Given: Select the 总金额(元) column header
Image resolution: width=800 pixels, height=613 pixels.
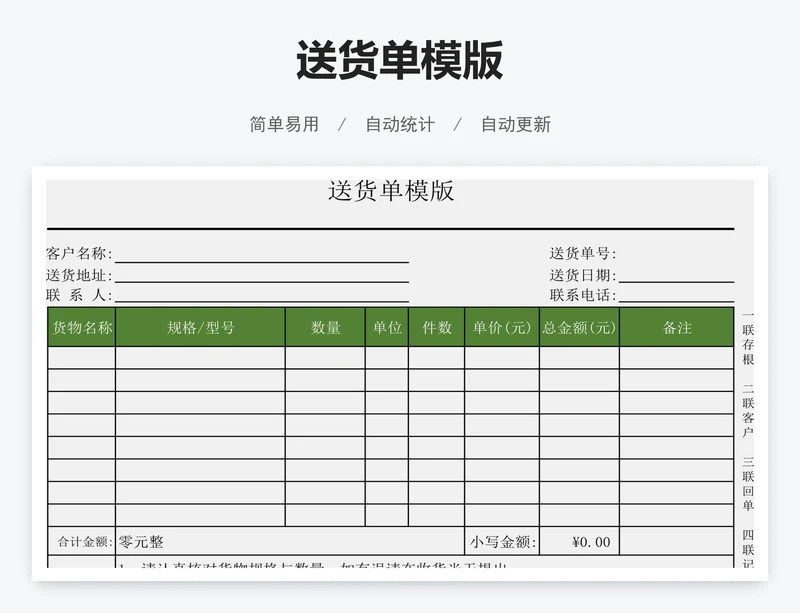Looking at the screenshot, I should tap(580, 327).
